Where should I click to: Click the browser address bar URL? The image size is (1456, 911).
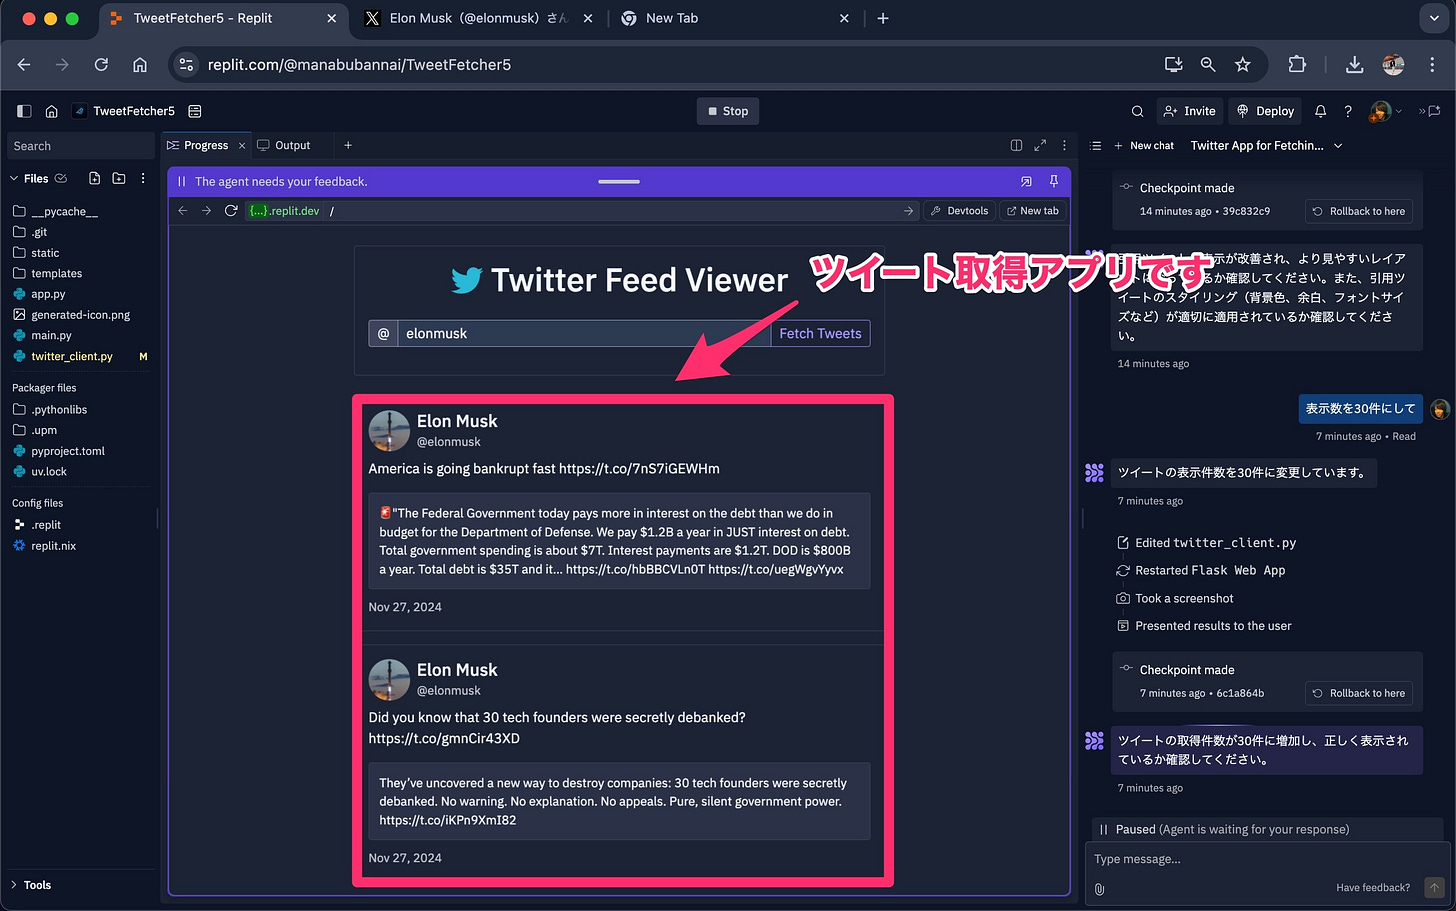(x=359, y=64)
